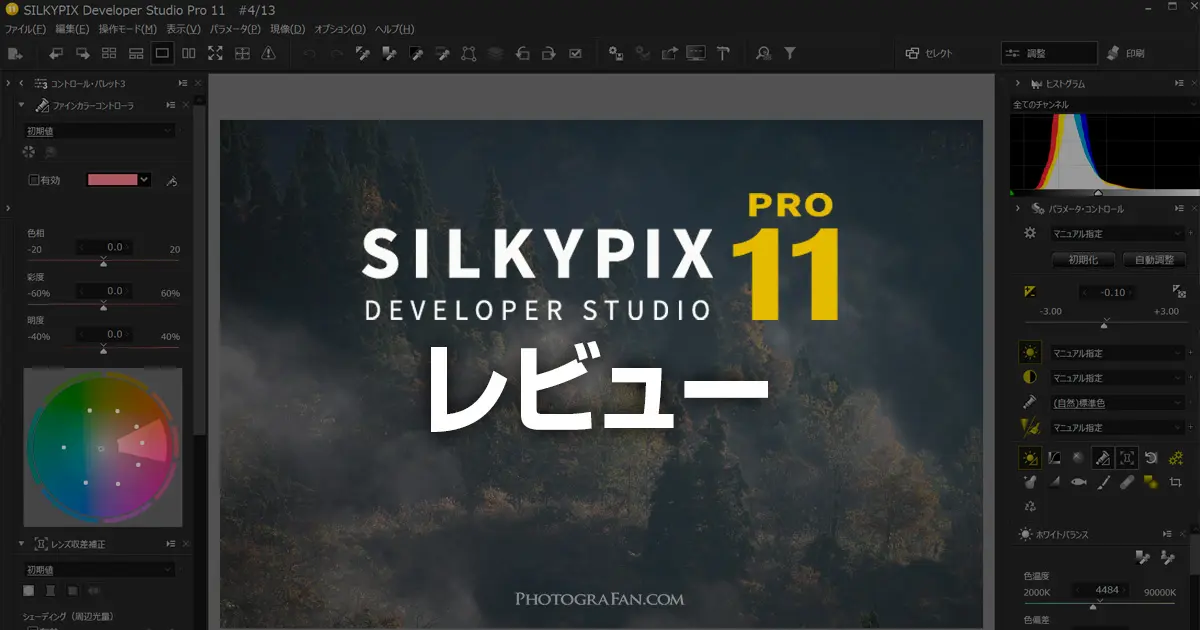Click the 色相 hue slider handle
Viewport: 1200px width, 630px height.
103,262
